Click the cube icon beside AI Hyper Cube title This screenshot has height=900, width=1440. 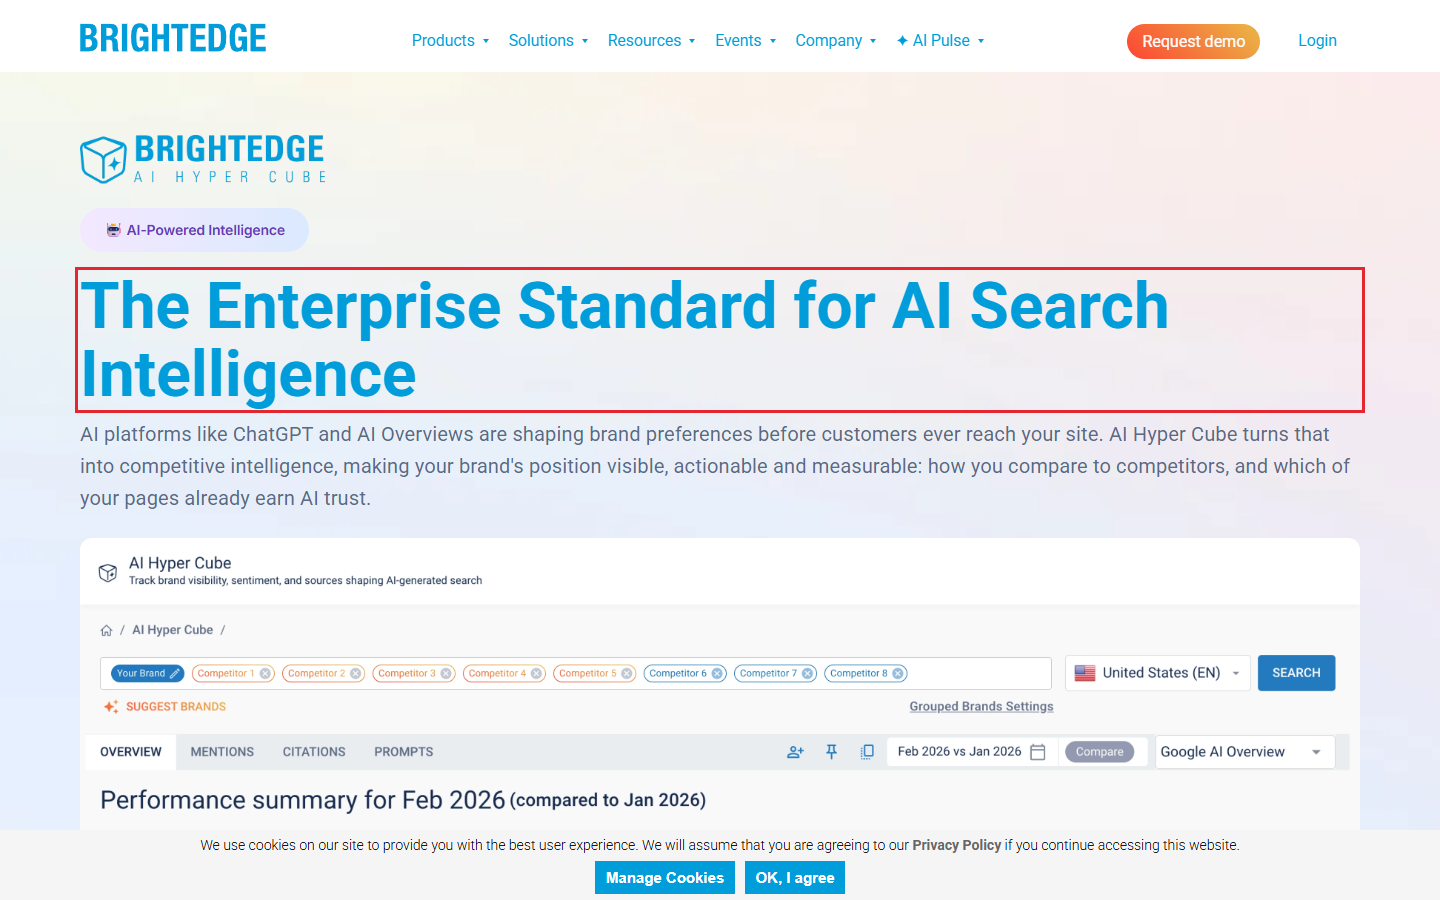pyautogui.click(x=108, y=572)
